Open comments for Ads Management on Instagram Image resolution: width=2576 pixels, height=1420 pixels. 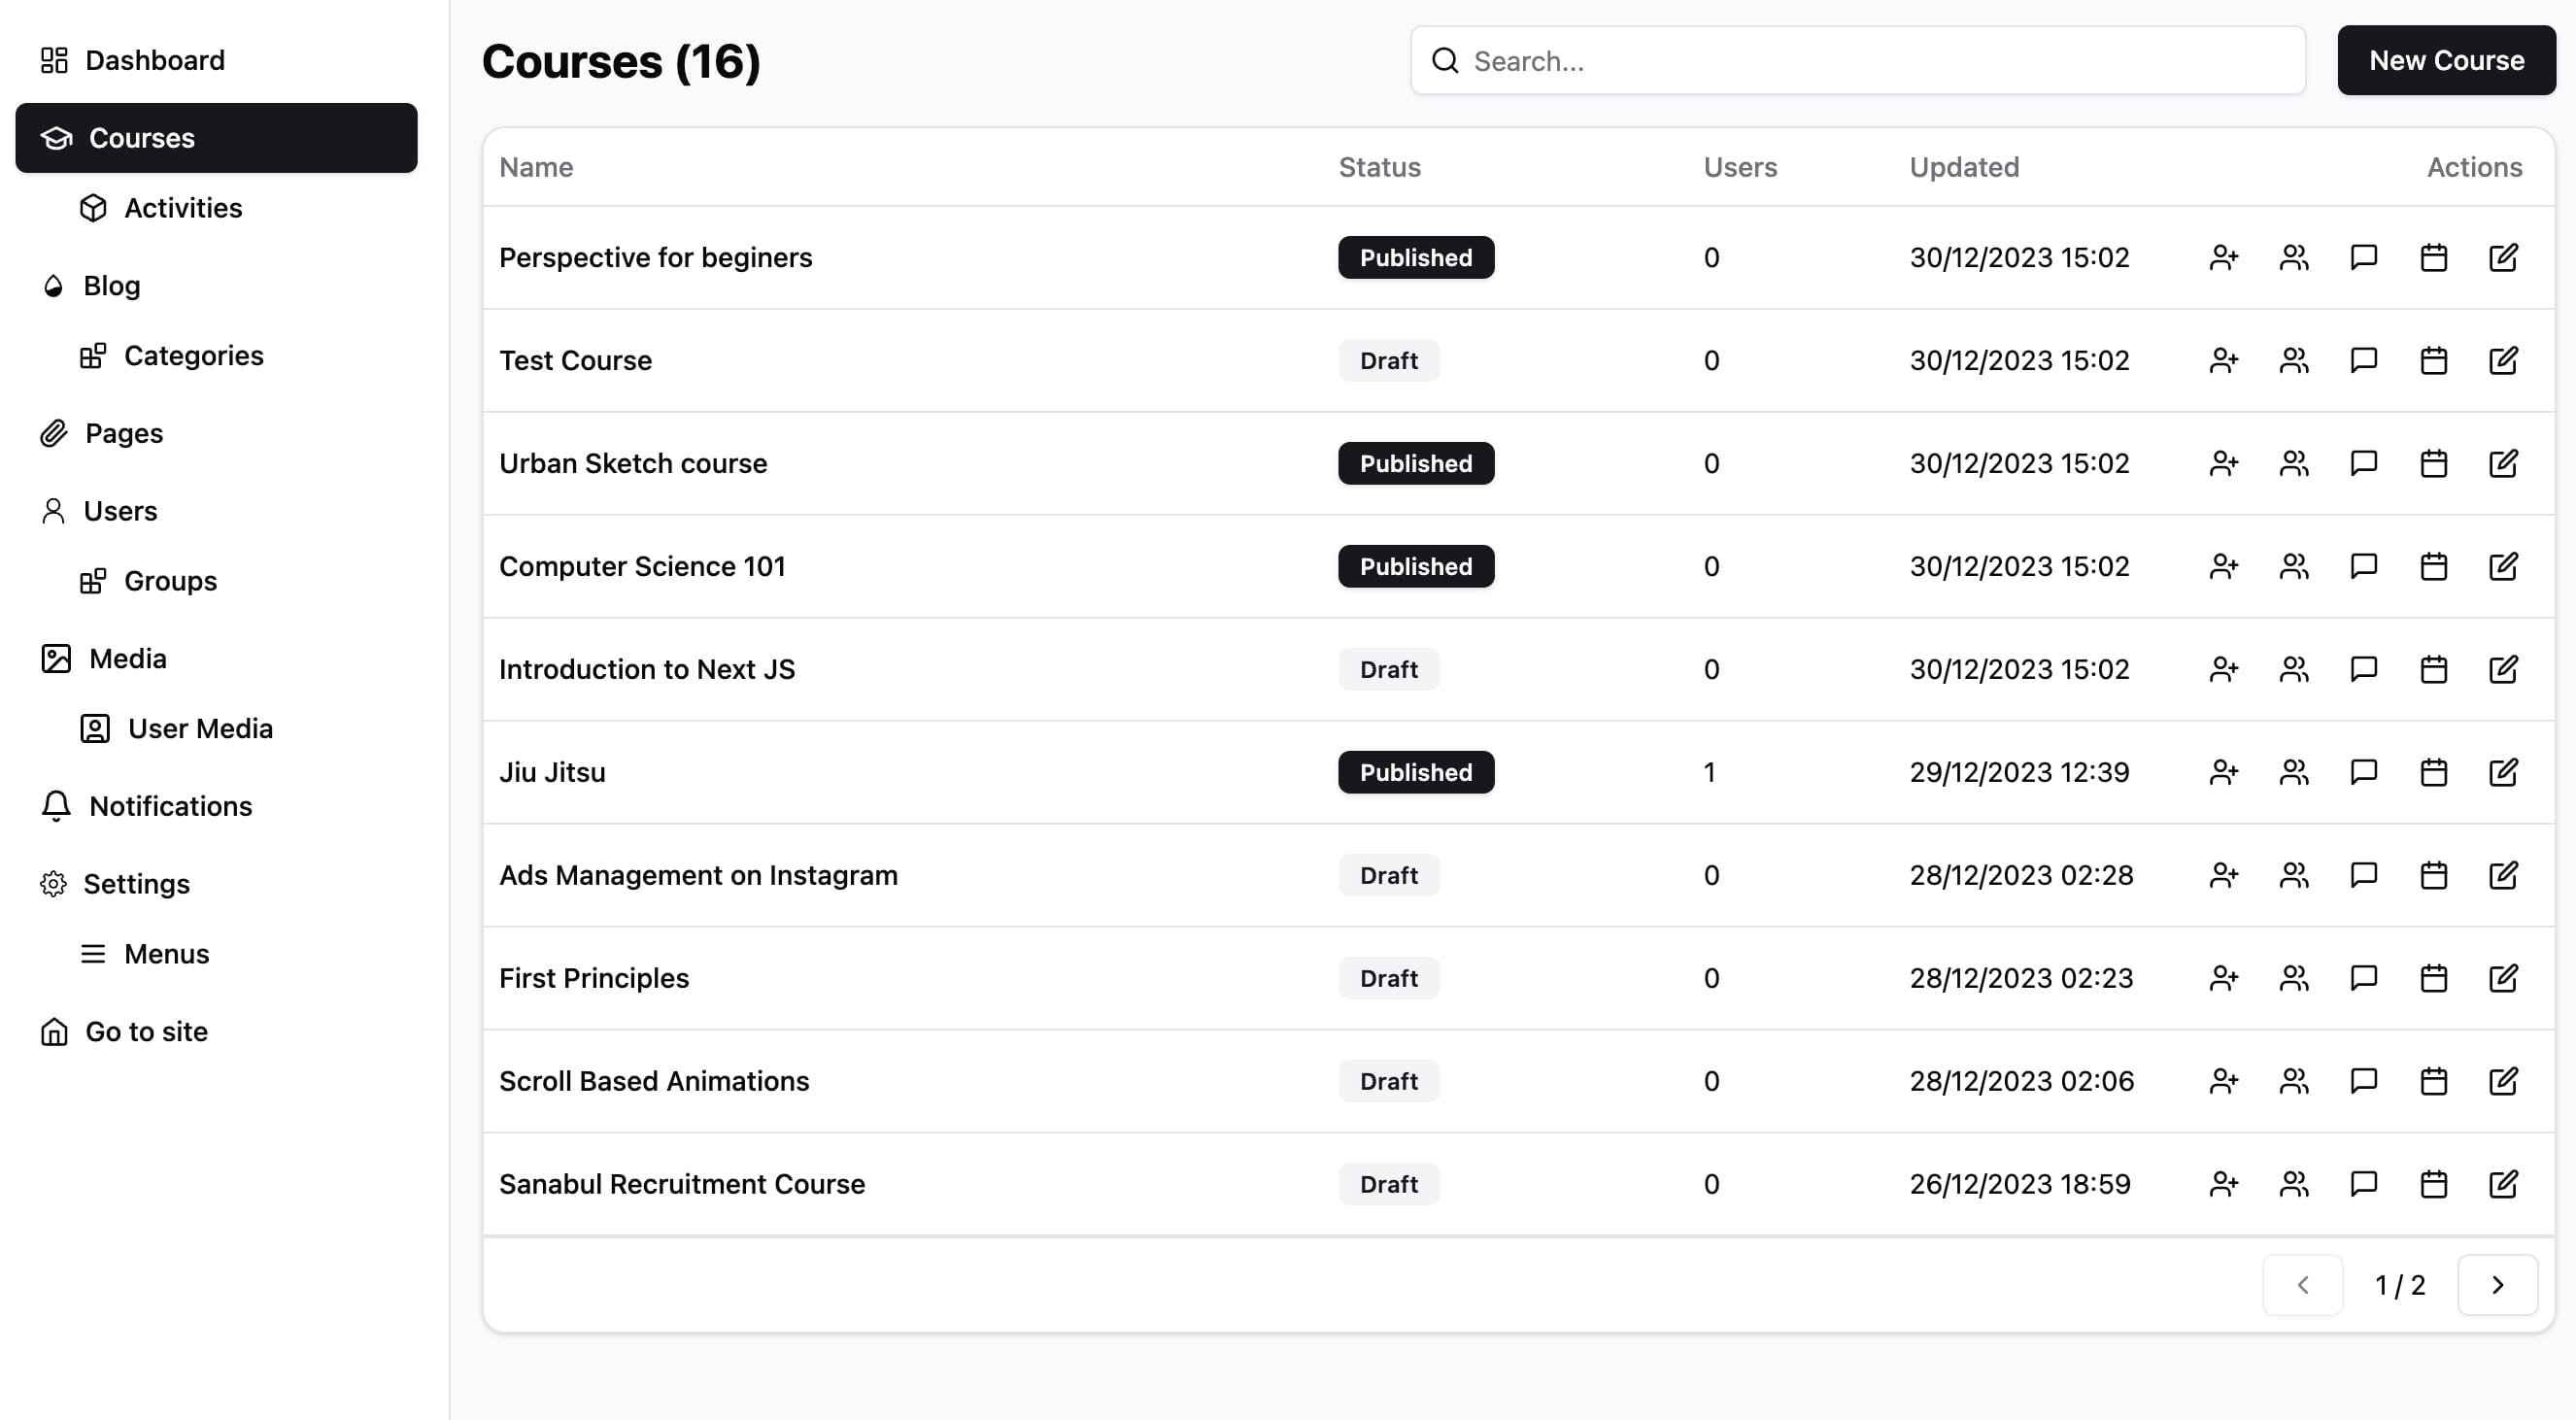tap(2364, 875)
